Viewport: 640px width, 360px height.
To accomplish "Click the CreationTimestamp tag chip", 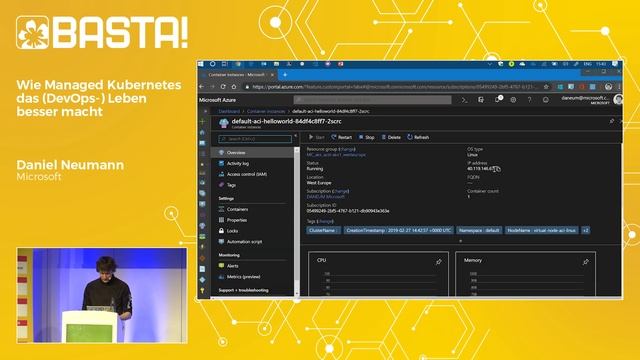I will coord(398,230).
